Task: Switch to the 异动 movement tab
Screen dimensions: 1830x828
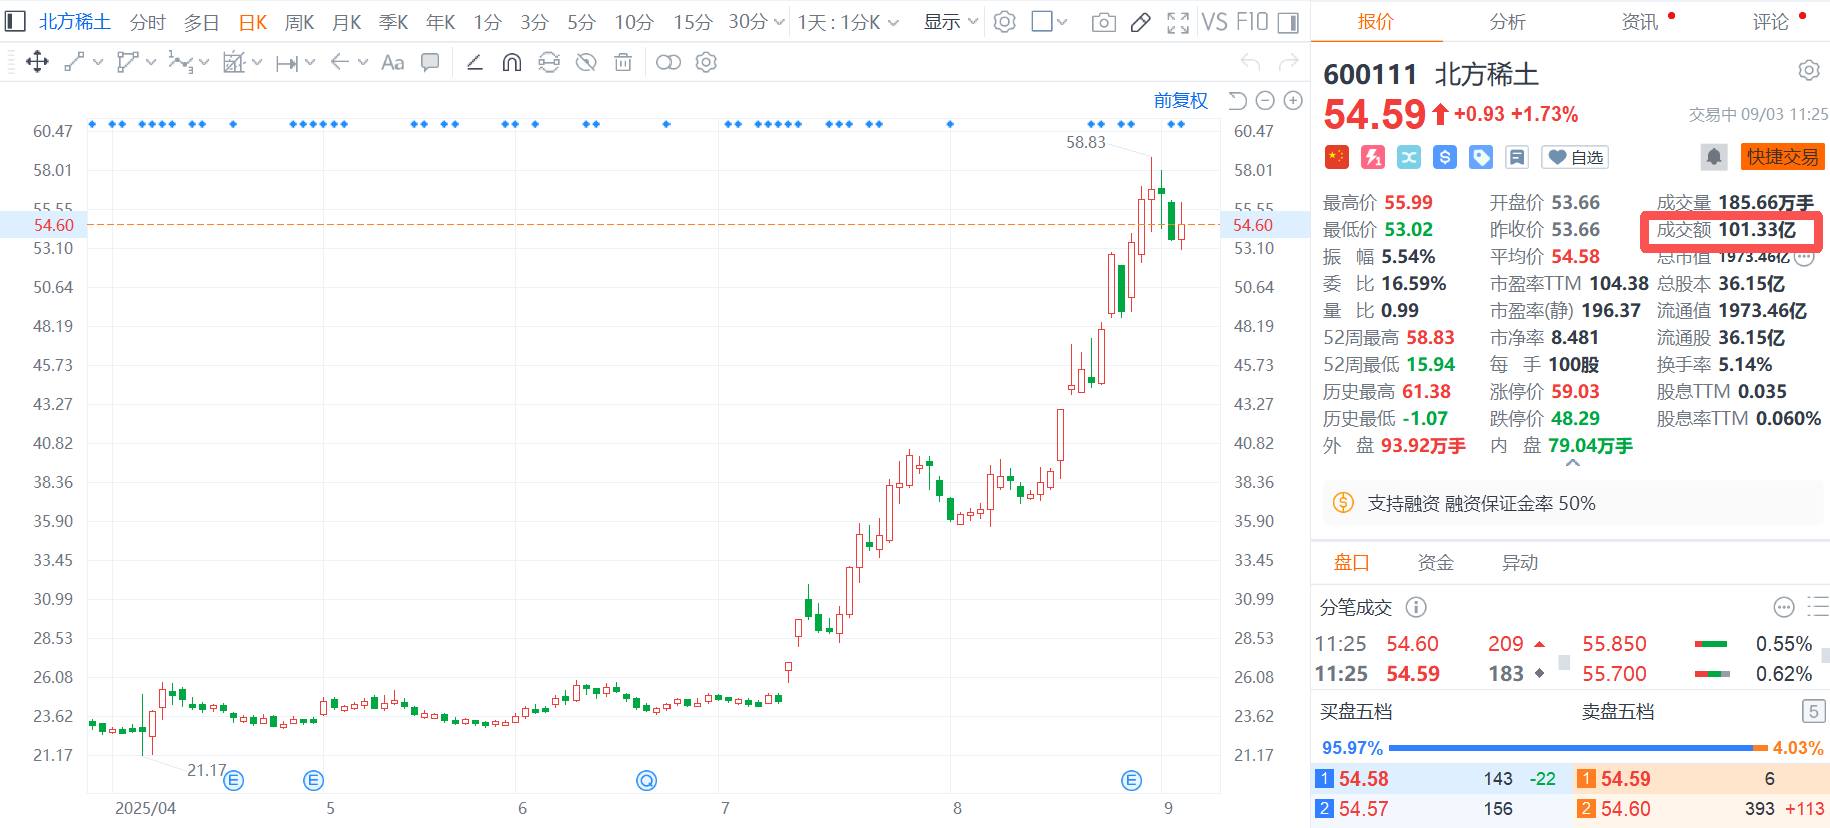Action: tap(1520, 563)
